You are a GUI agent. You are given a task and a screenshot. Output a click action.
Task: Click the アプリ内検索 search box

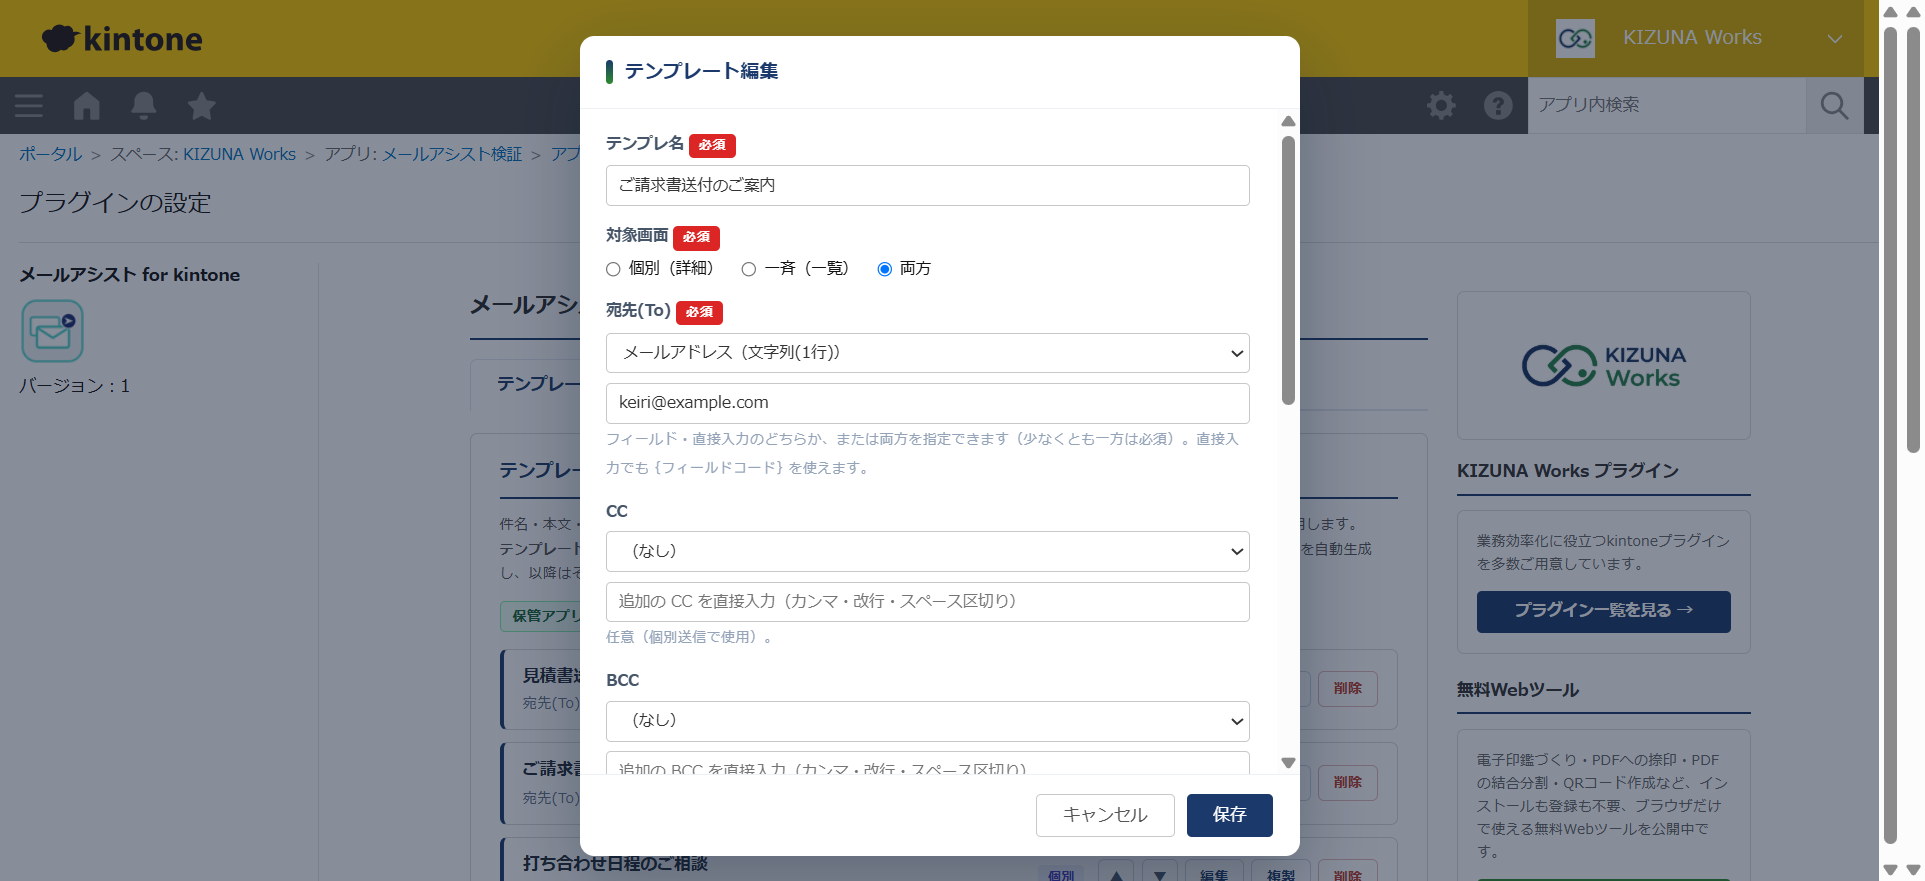click(1667, 106)
